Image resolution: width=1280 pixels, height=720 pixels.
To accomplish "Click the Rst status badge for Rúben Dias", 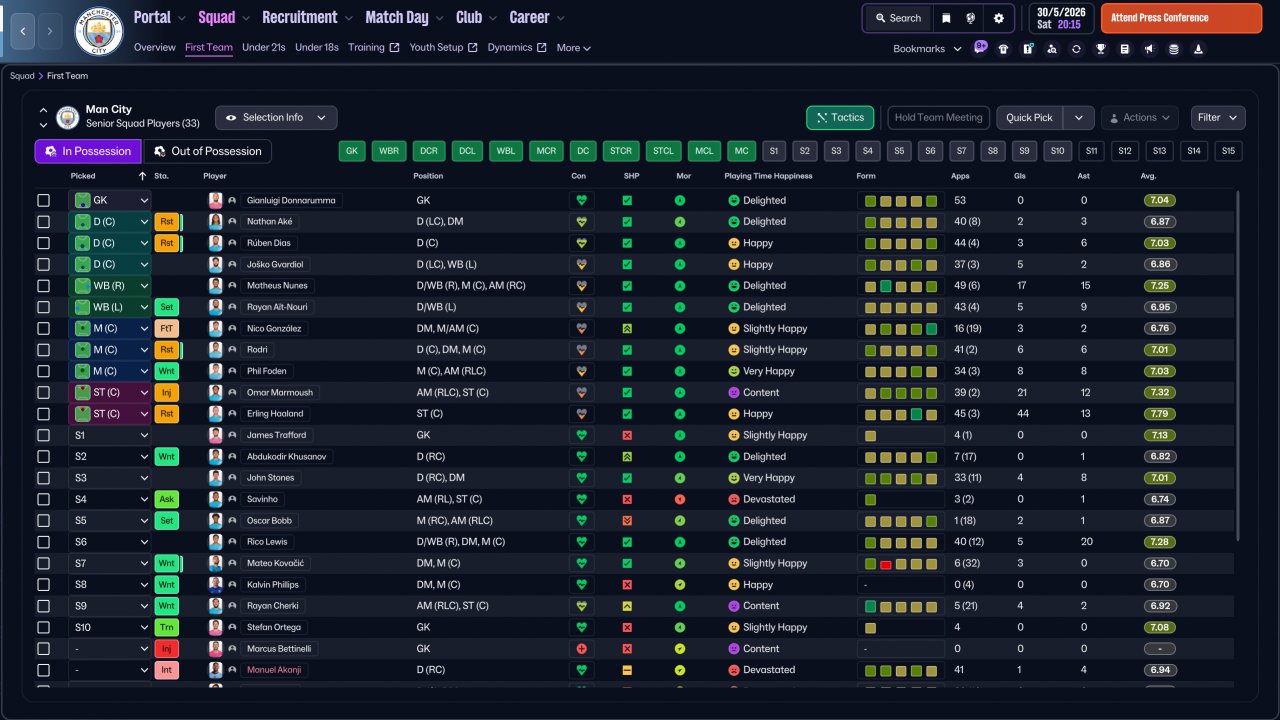I will (167, 243).
